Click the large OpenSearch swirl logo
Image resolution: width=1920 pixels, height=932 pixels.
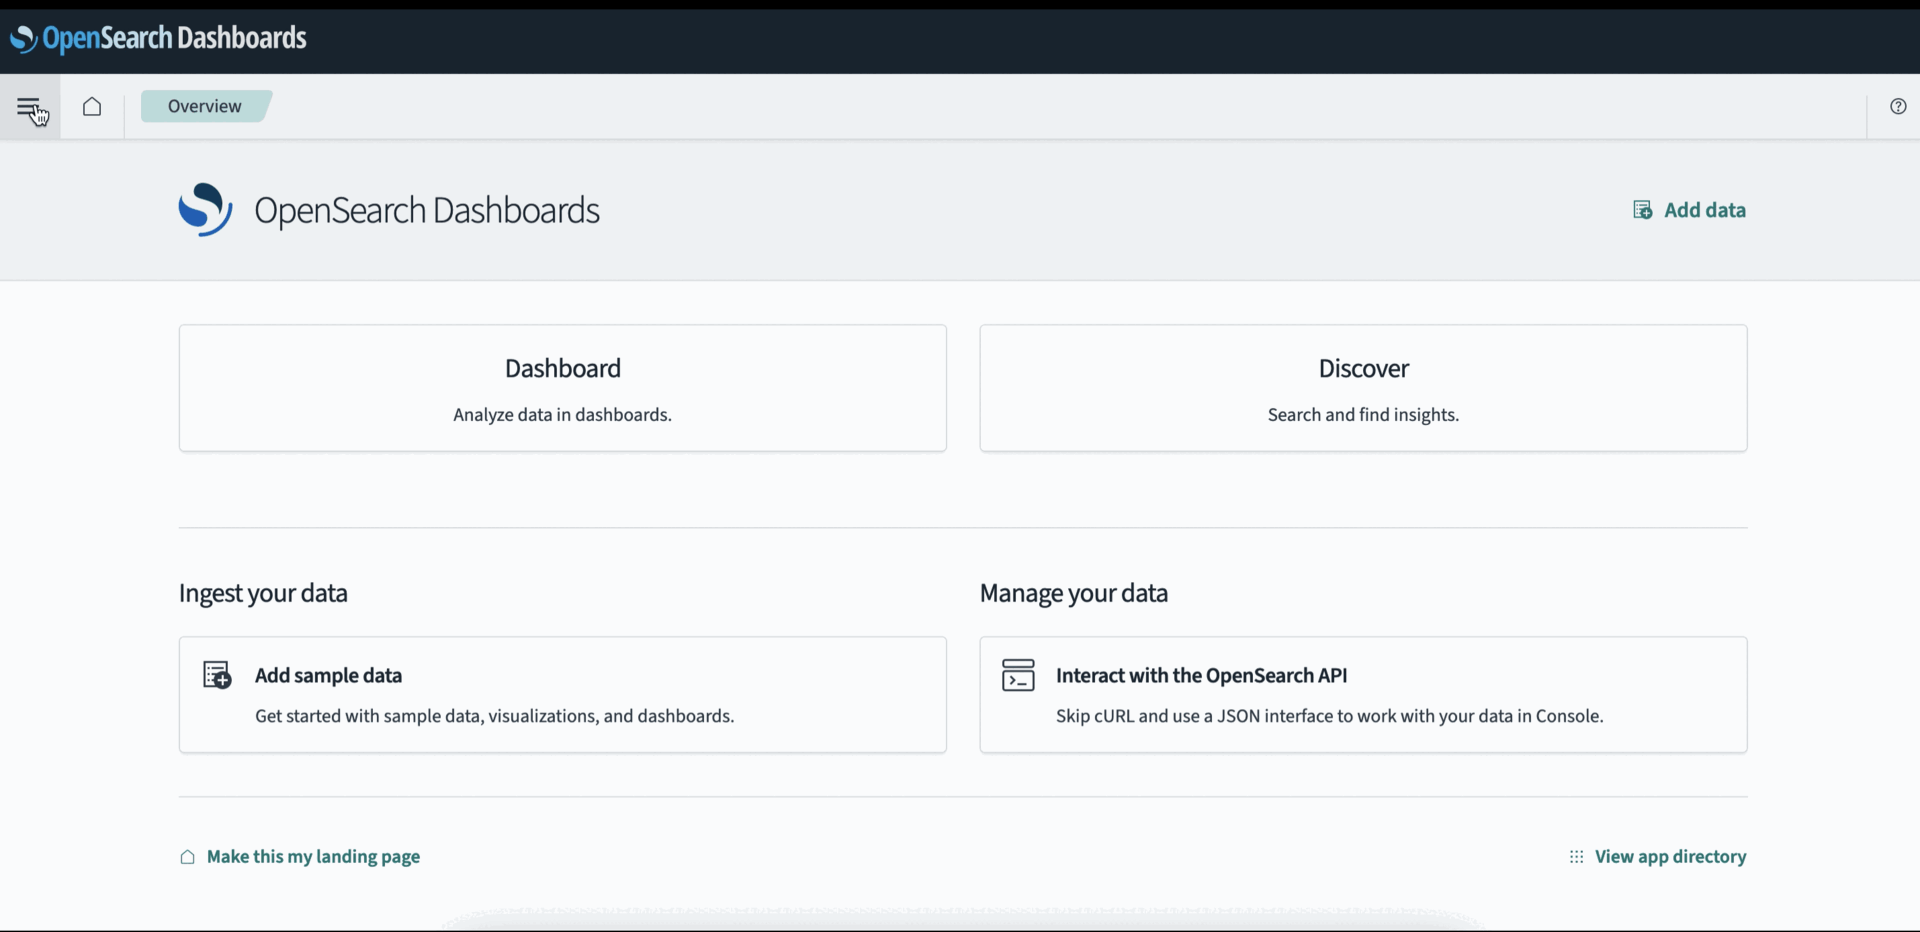pyautogui.click(x=205, y=210)
